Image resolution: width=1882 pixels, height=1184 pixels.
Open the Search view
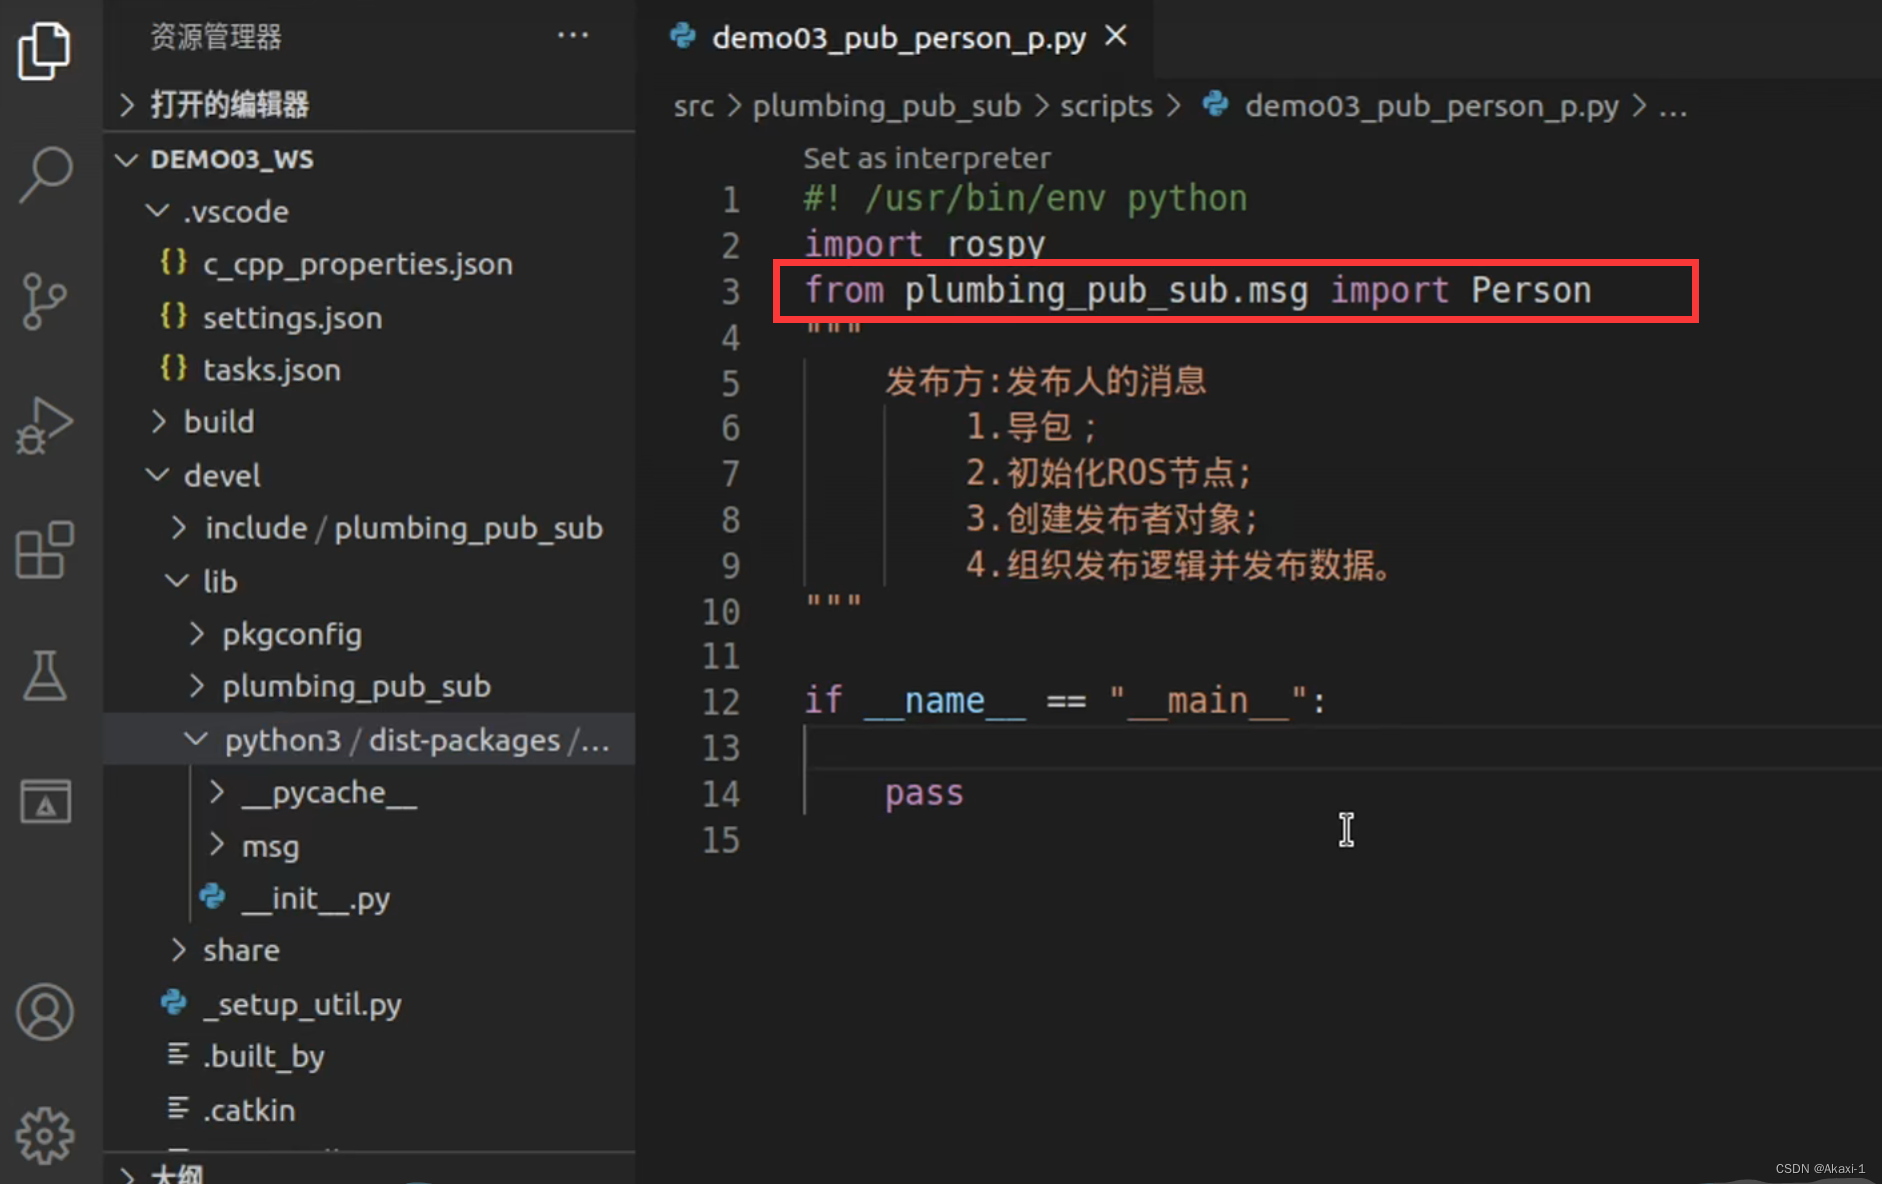[45, 173]
